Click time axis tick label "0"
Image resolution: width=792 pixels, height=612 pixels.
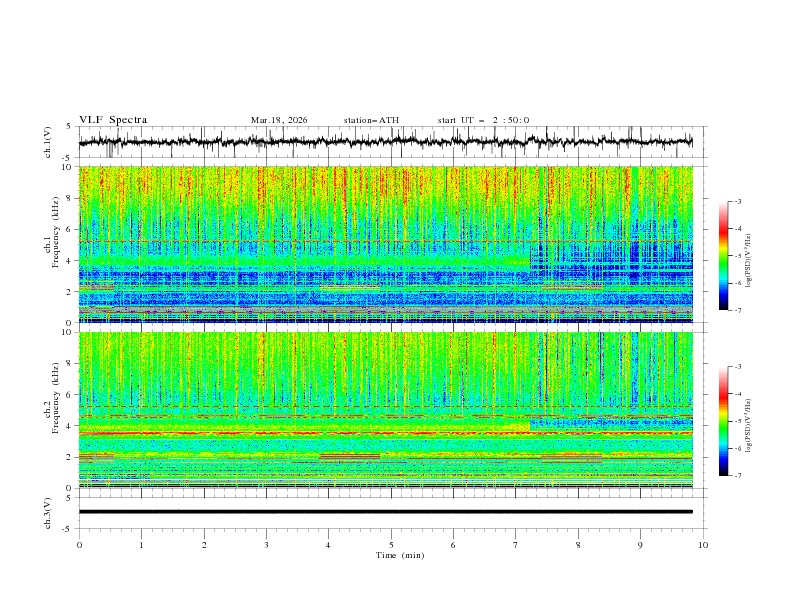pyautogui.click(x=79, y=545)
